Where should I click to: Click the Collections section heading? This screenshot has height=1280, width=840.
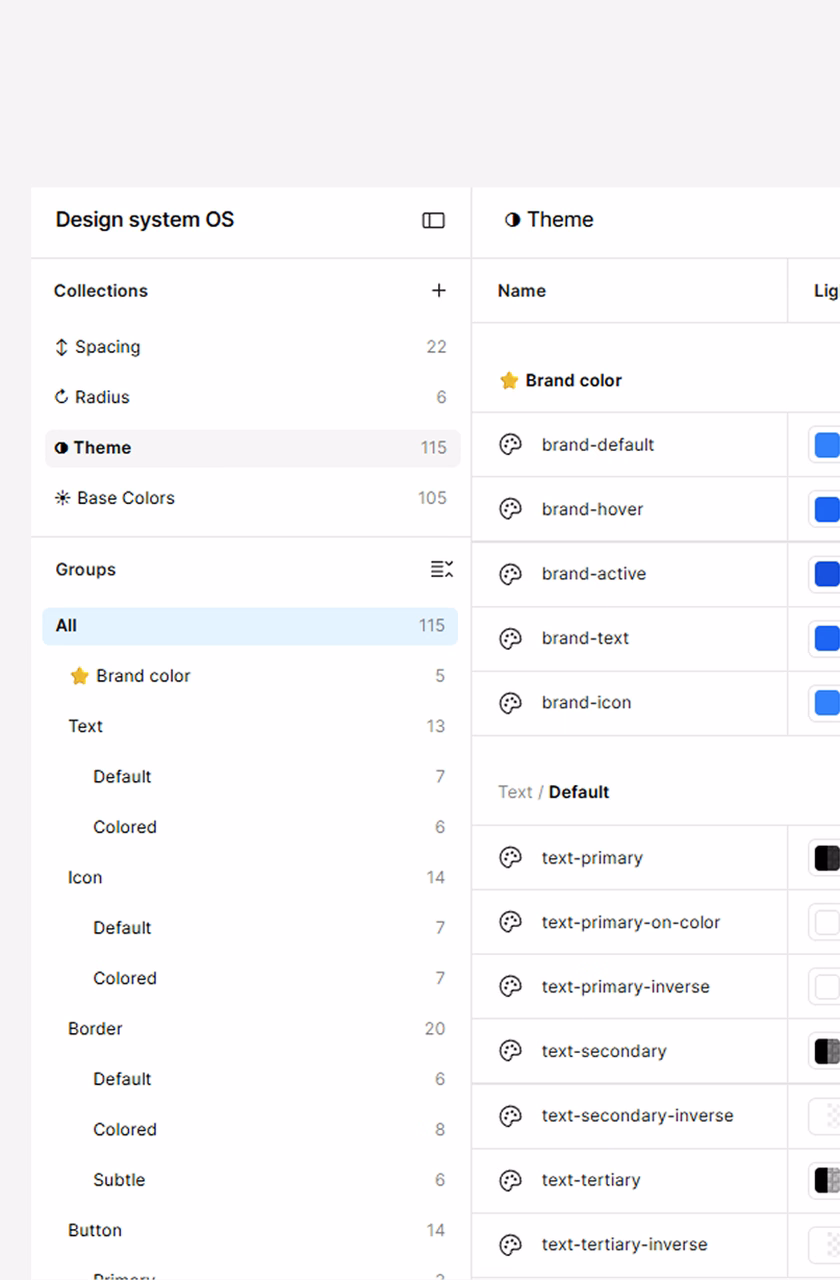pos(101,291)
